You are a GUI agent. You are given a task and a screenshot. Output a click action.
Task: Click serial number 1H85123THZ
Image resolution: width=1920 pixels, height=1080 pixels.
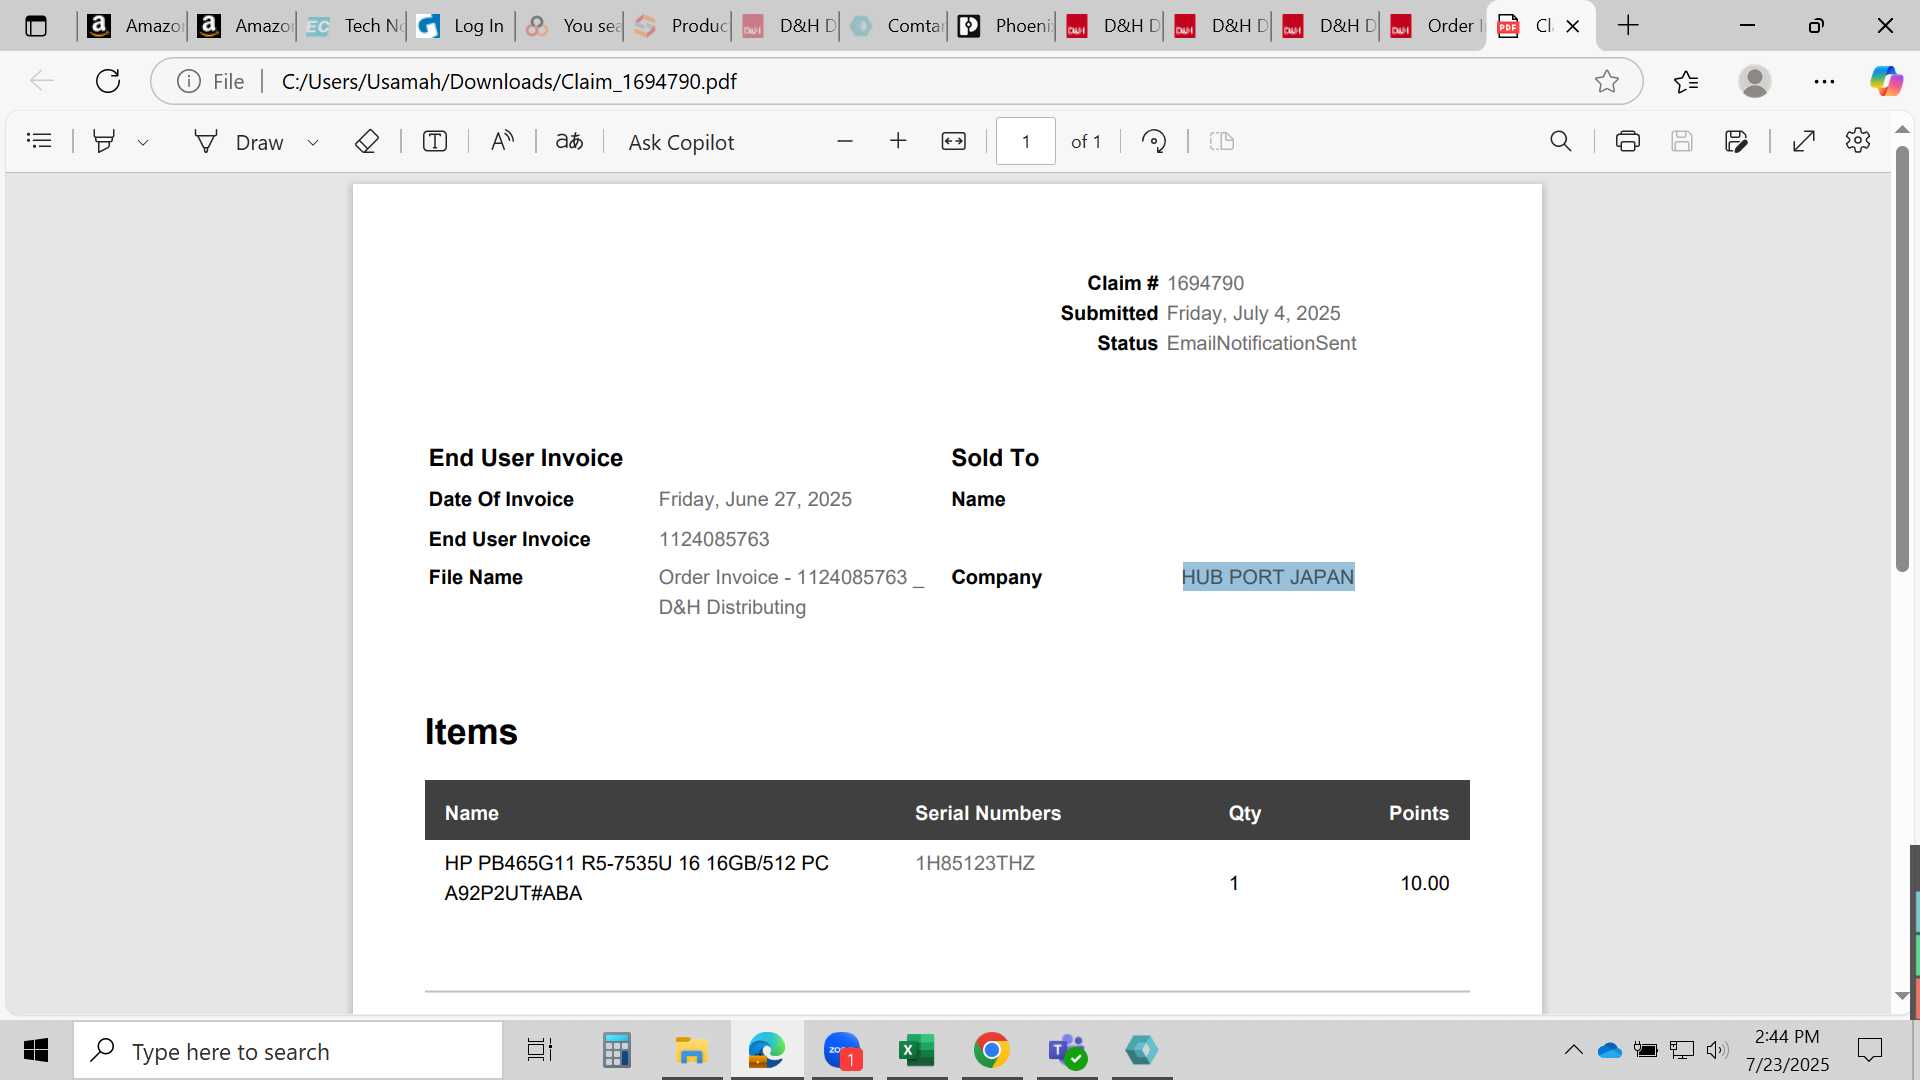pyautogui.click(x=975, y=863)
